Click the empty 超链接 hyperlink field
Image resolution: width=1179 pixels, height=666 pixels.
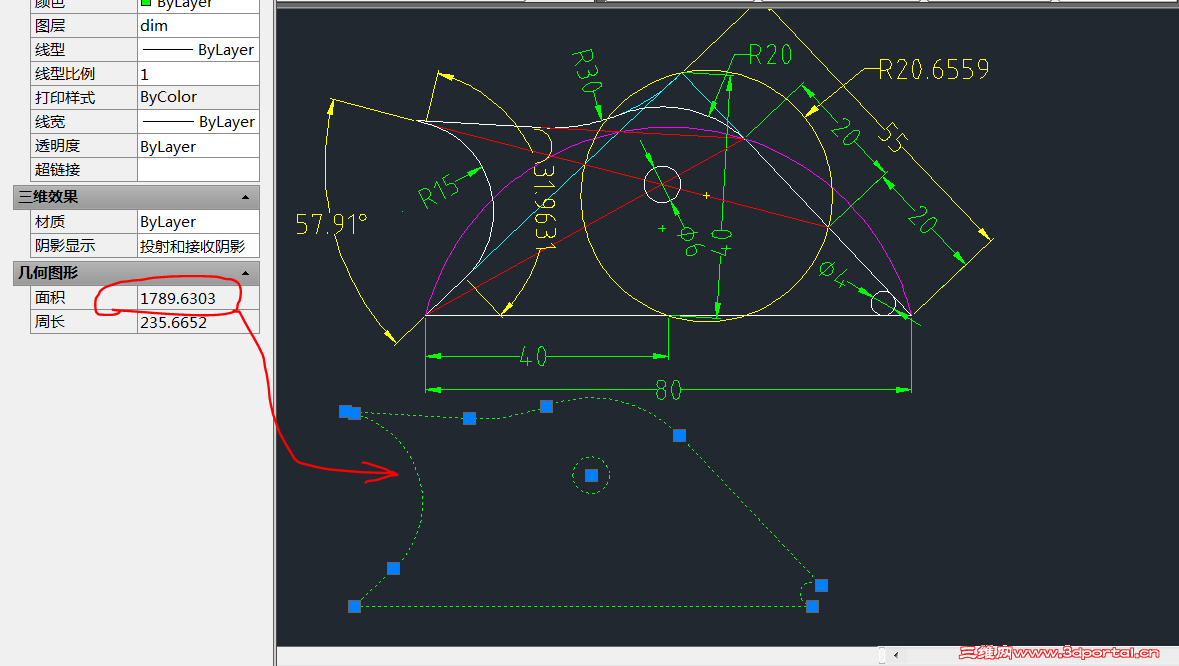(198, 169)
